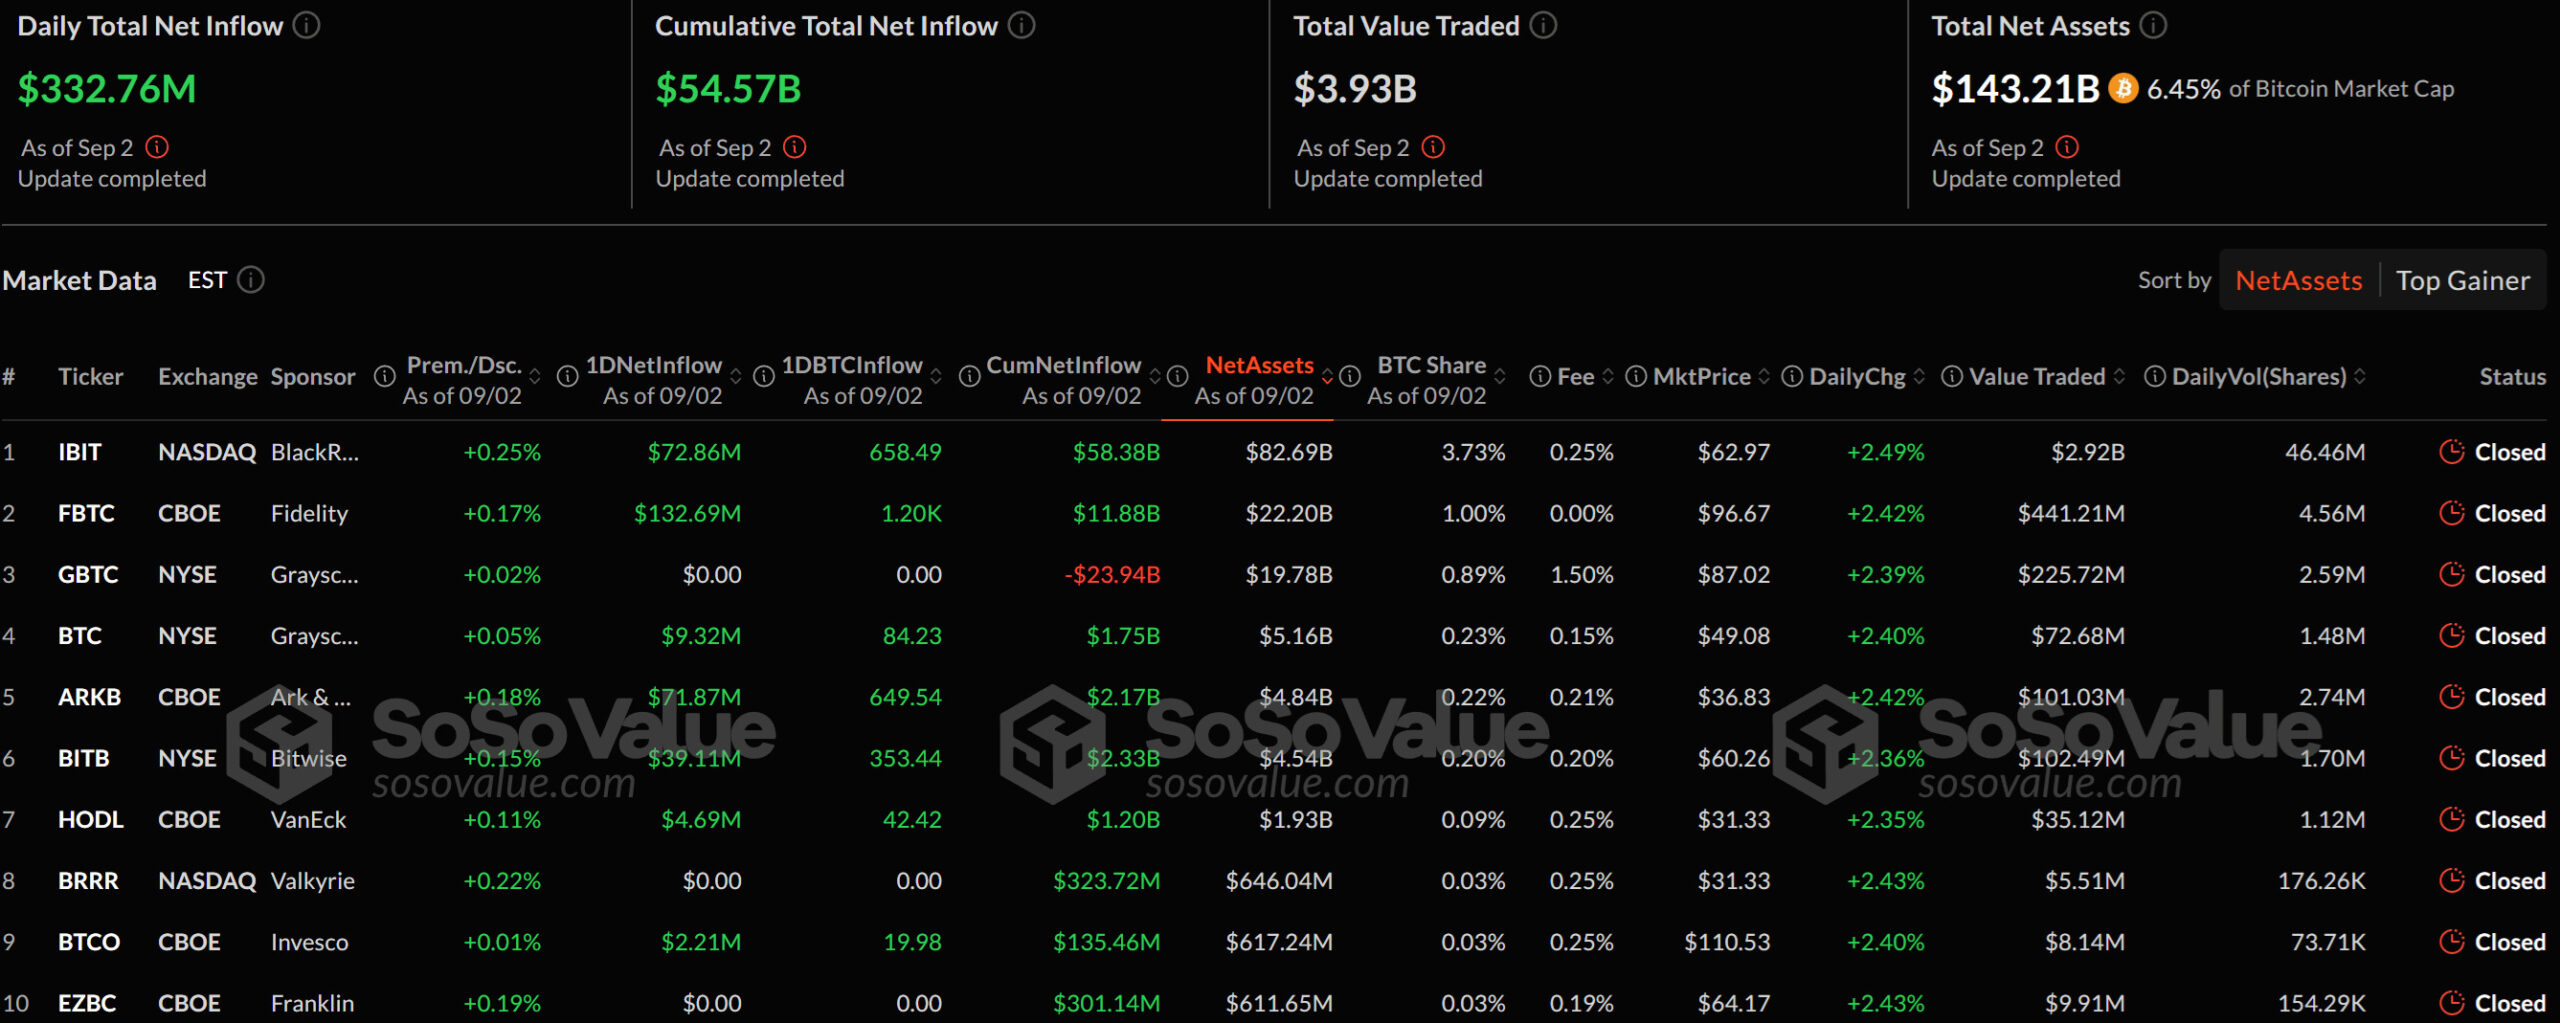
Task: Click BlackR... sponsor cell
Action: 314,452
